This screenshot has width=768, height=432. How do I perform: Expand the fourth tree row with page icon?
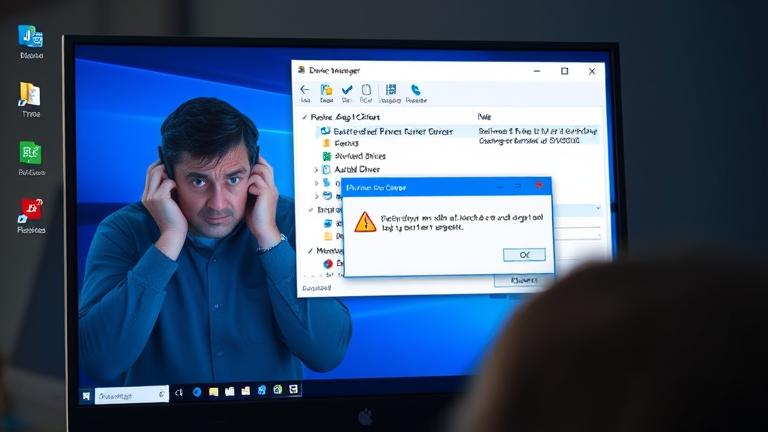[316, 169]
